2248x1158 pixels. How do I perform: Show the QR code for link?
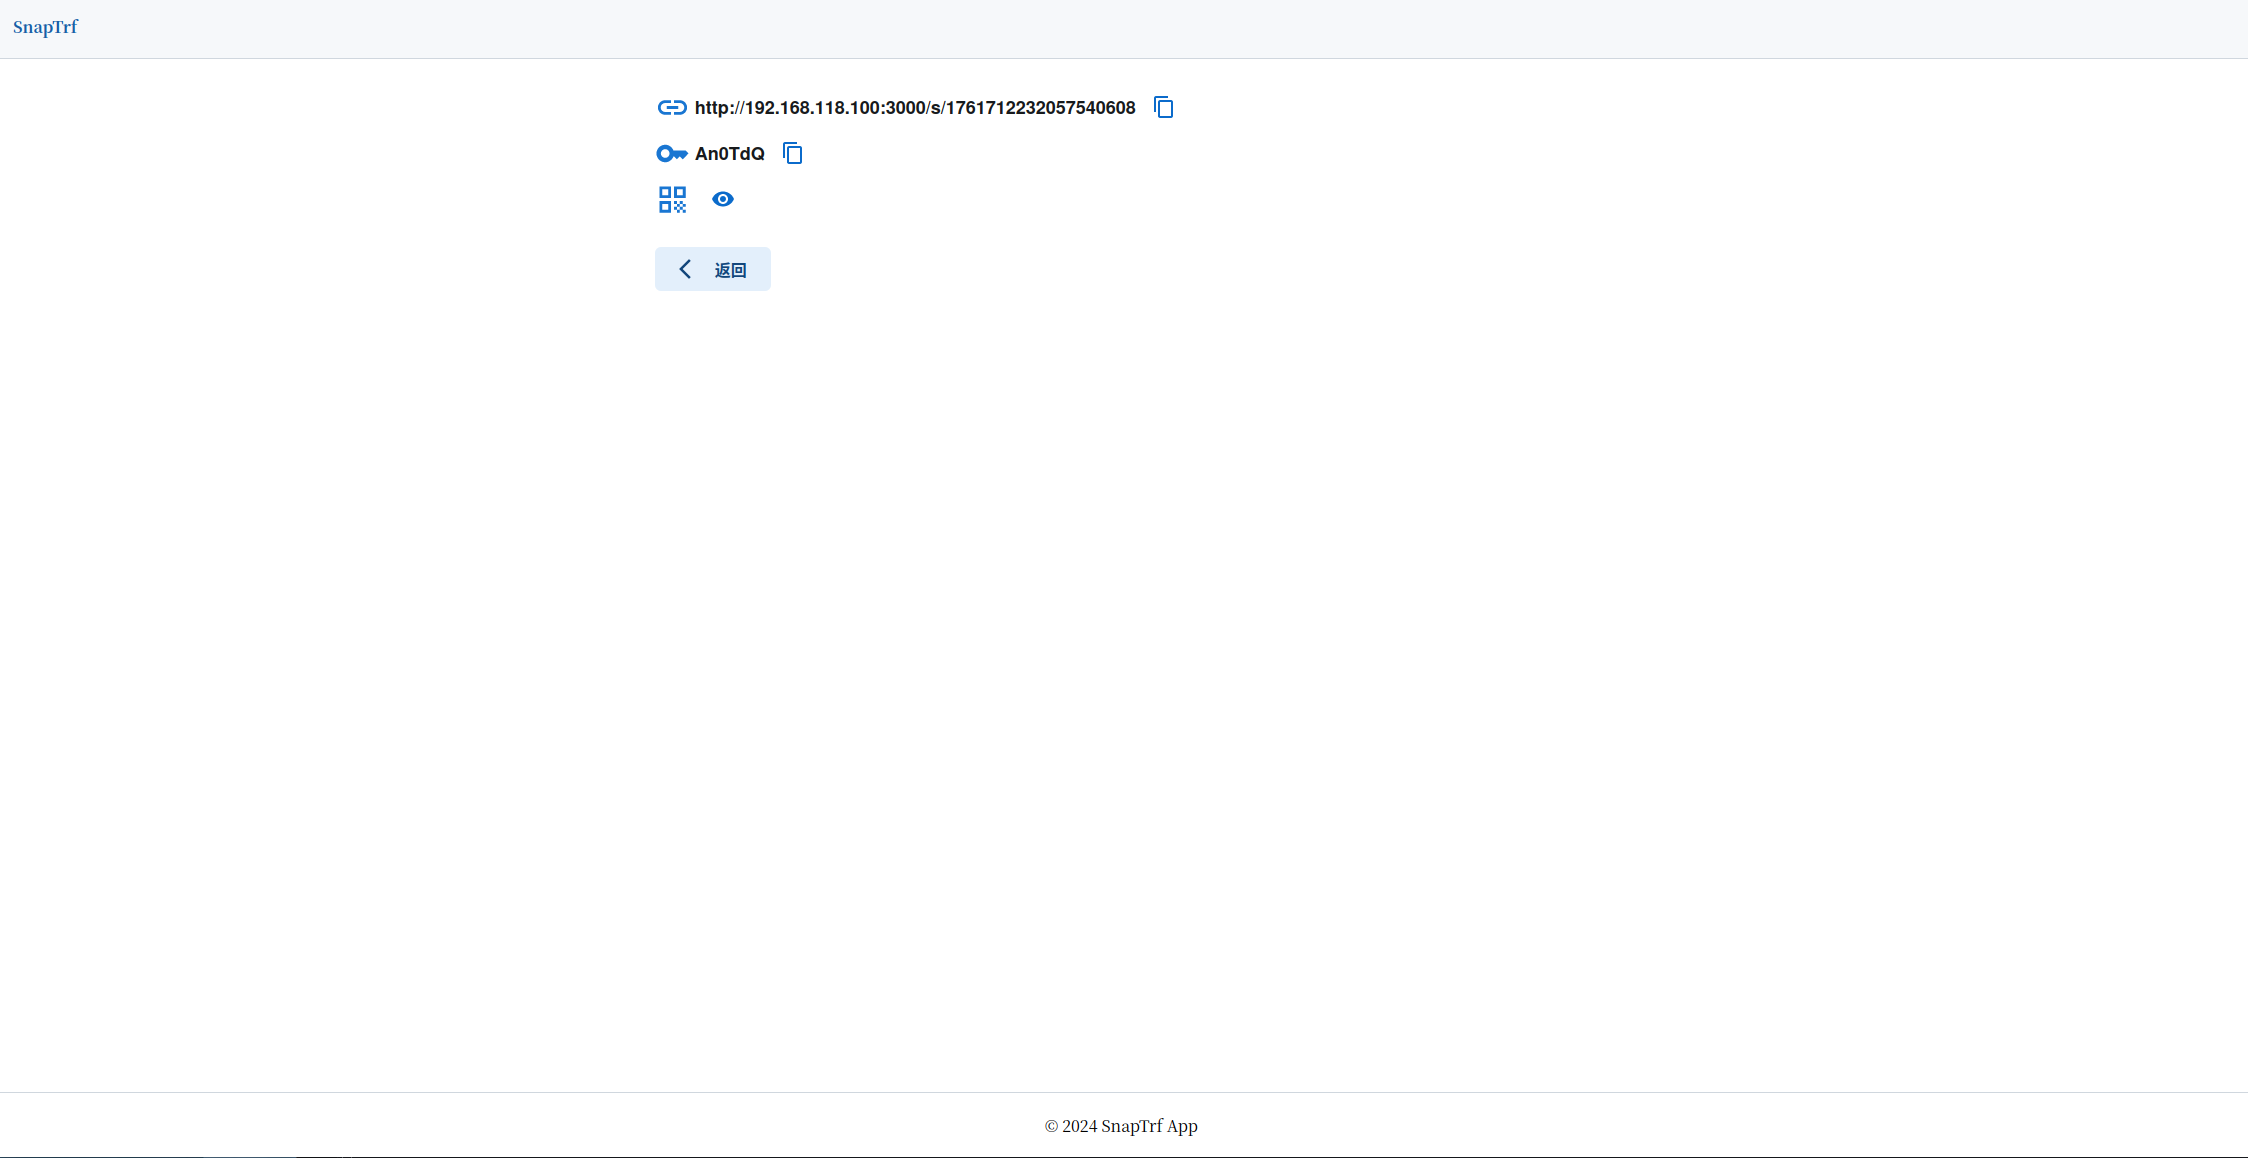[672, 199]
